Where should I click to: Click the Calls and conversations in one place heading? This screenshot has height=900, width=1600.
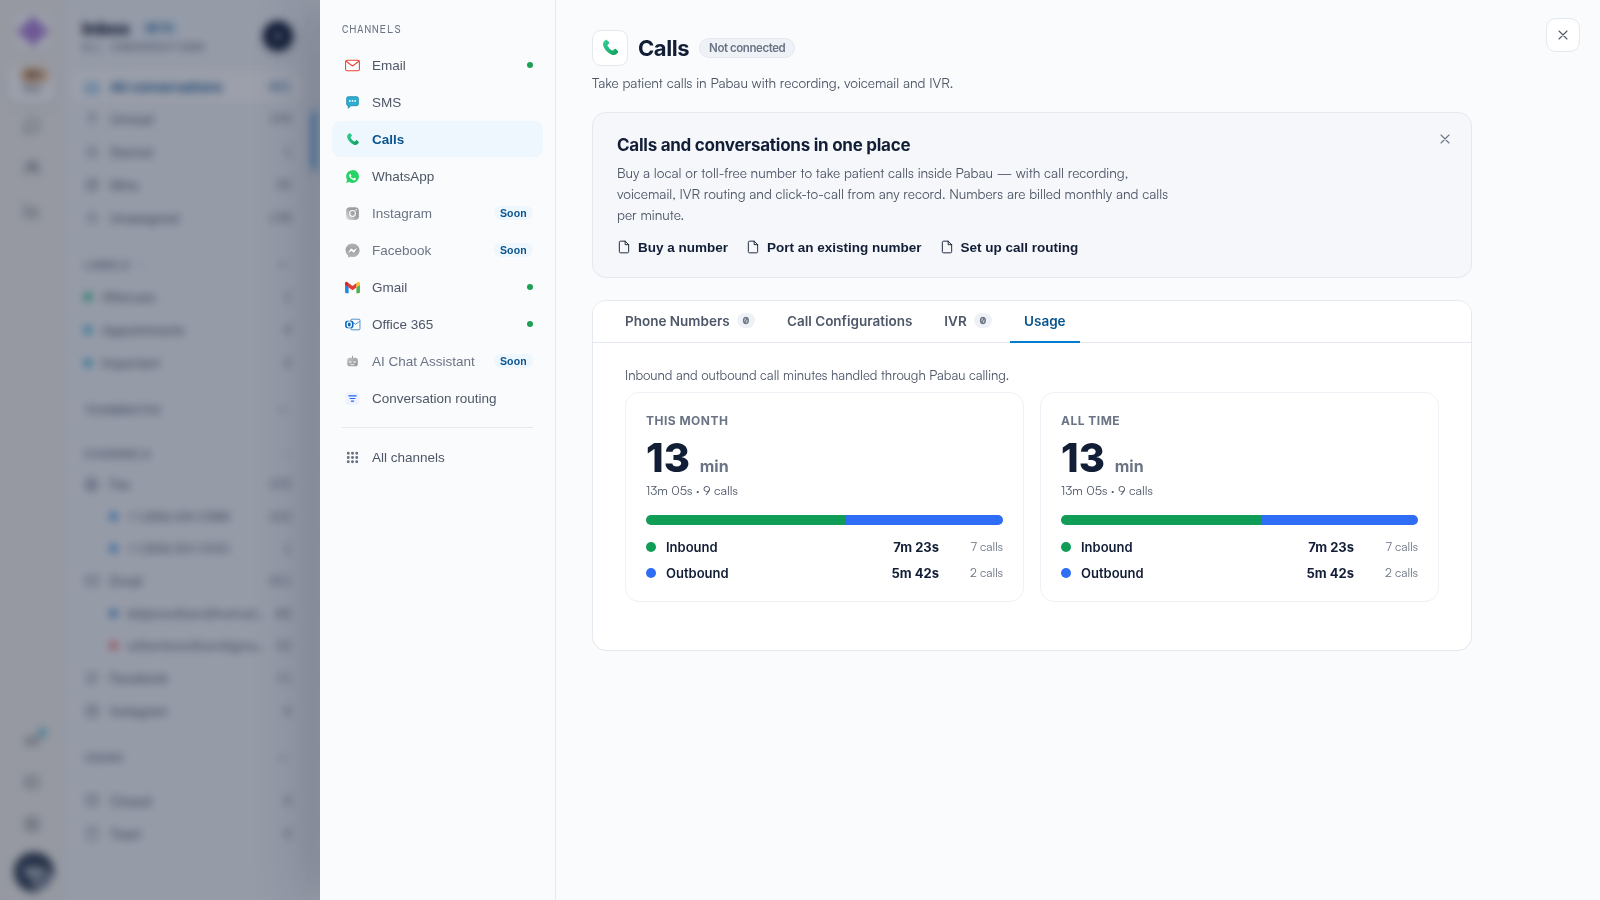[764, 145]
